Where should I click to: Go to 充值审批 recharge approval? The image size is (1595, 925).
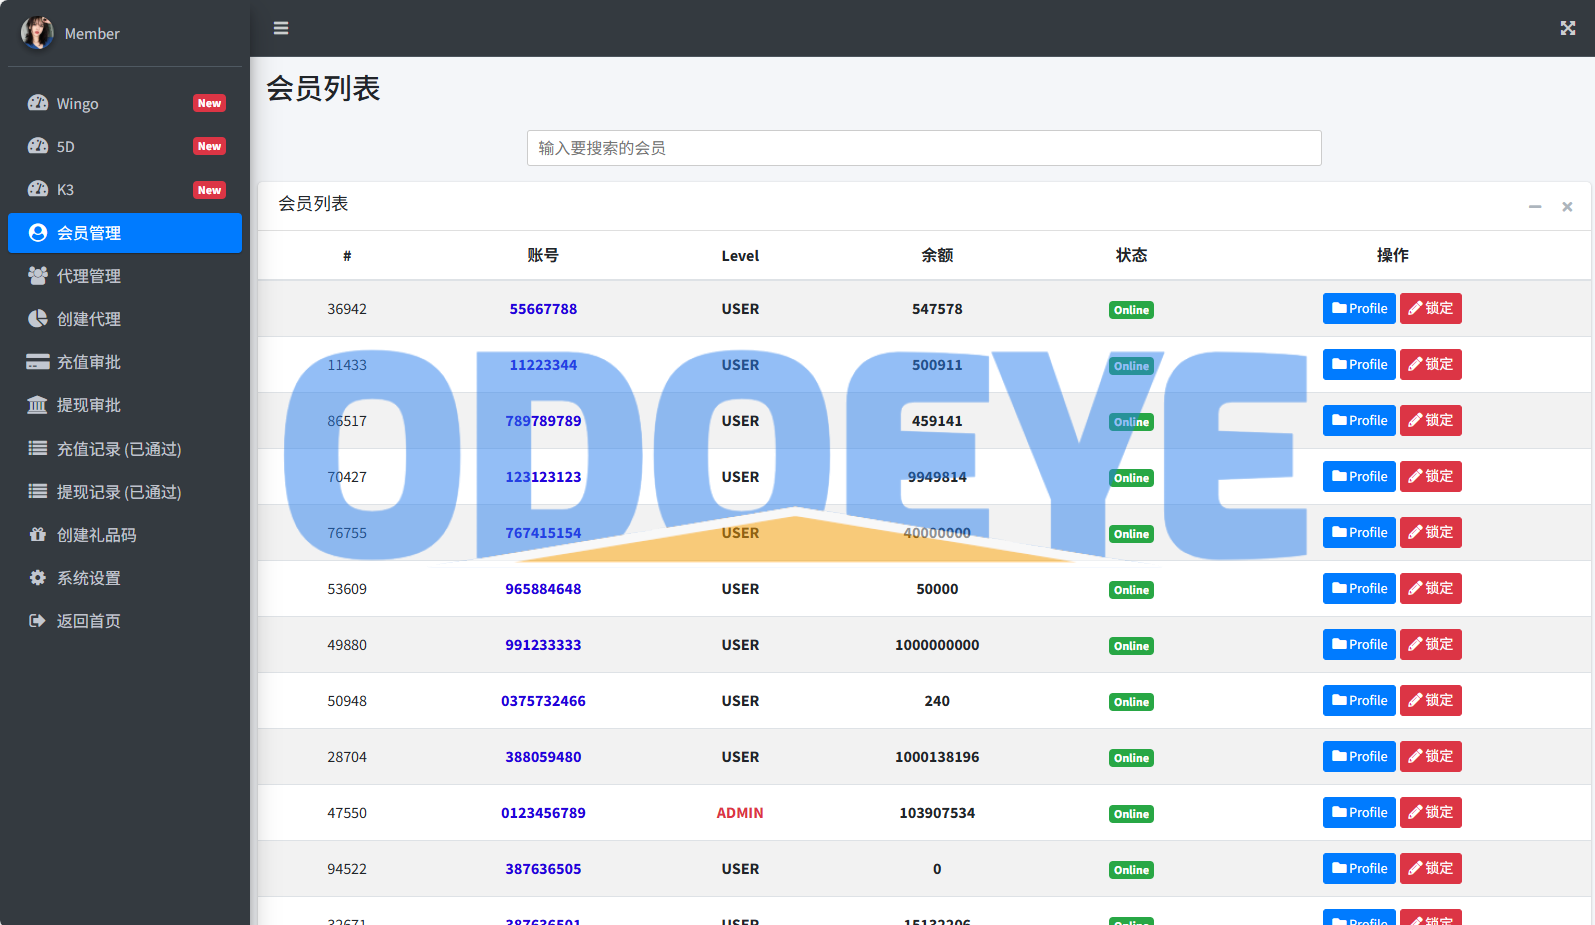(89, 362)
